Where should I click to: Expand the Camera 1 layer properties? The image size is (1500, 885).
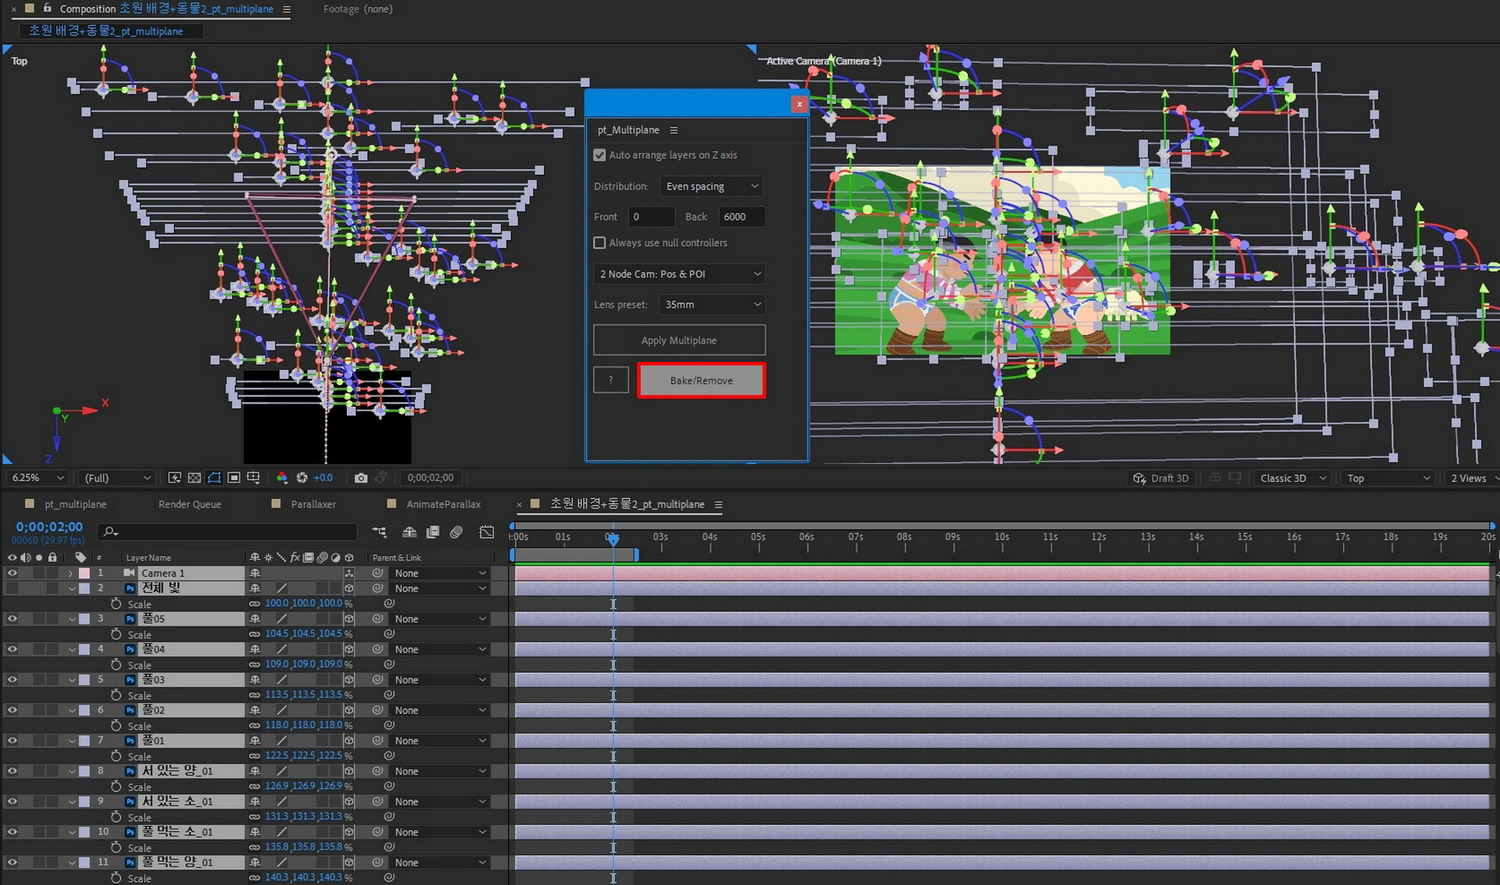coord(70,574)
